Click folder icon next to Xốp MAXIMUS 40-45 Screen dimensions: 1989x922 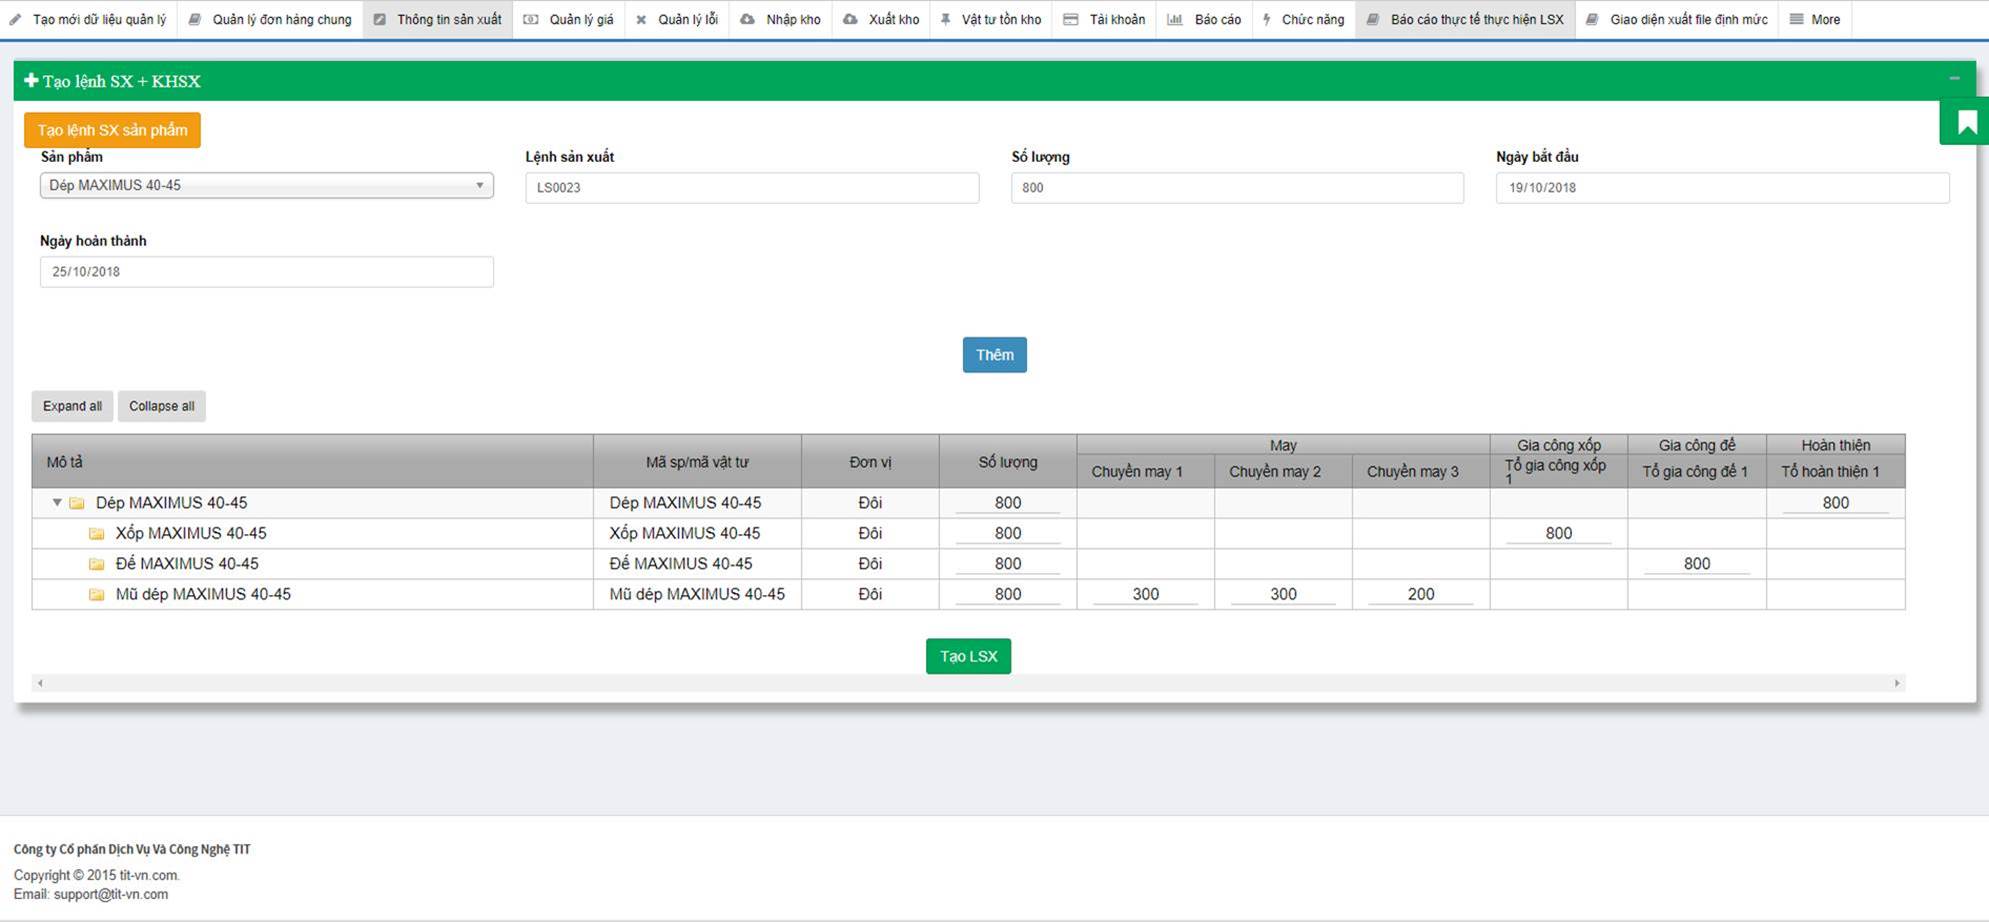pyautogui.click(x=97, y=534)
